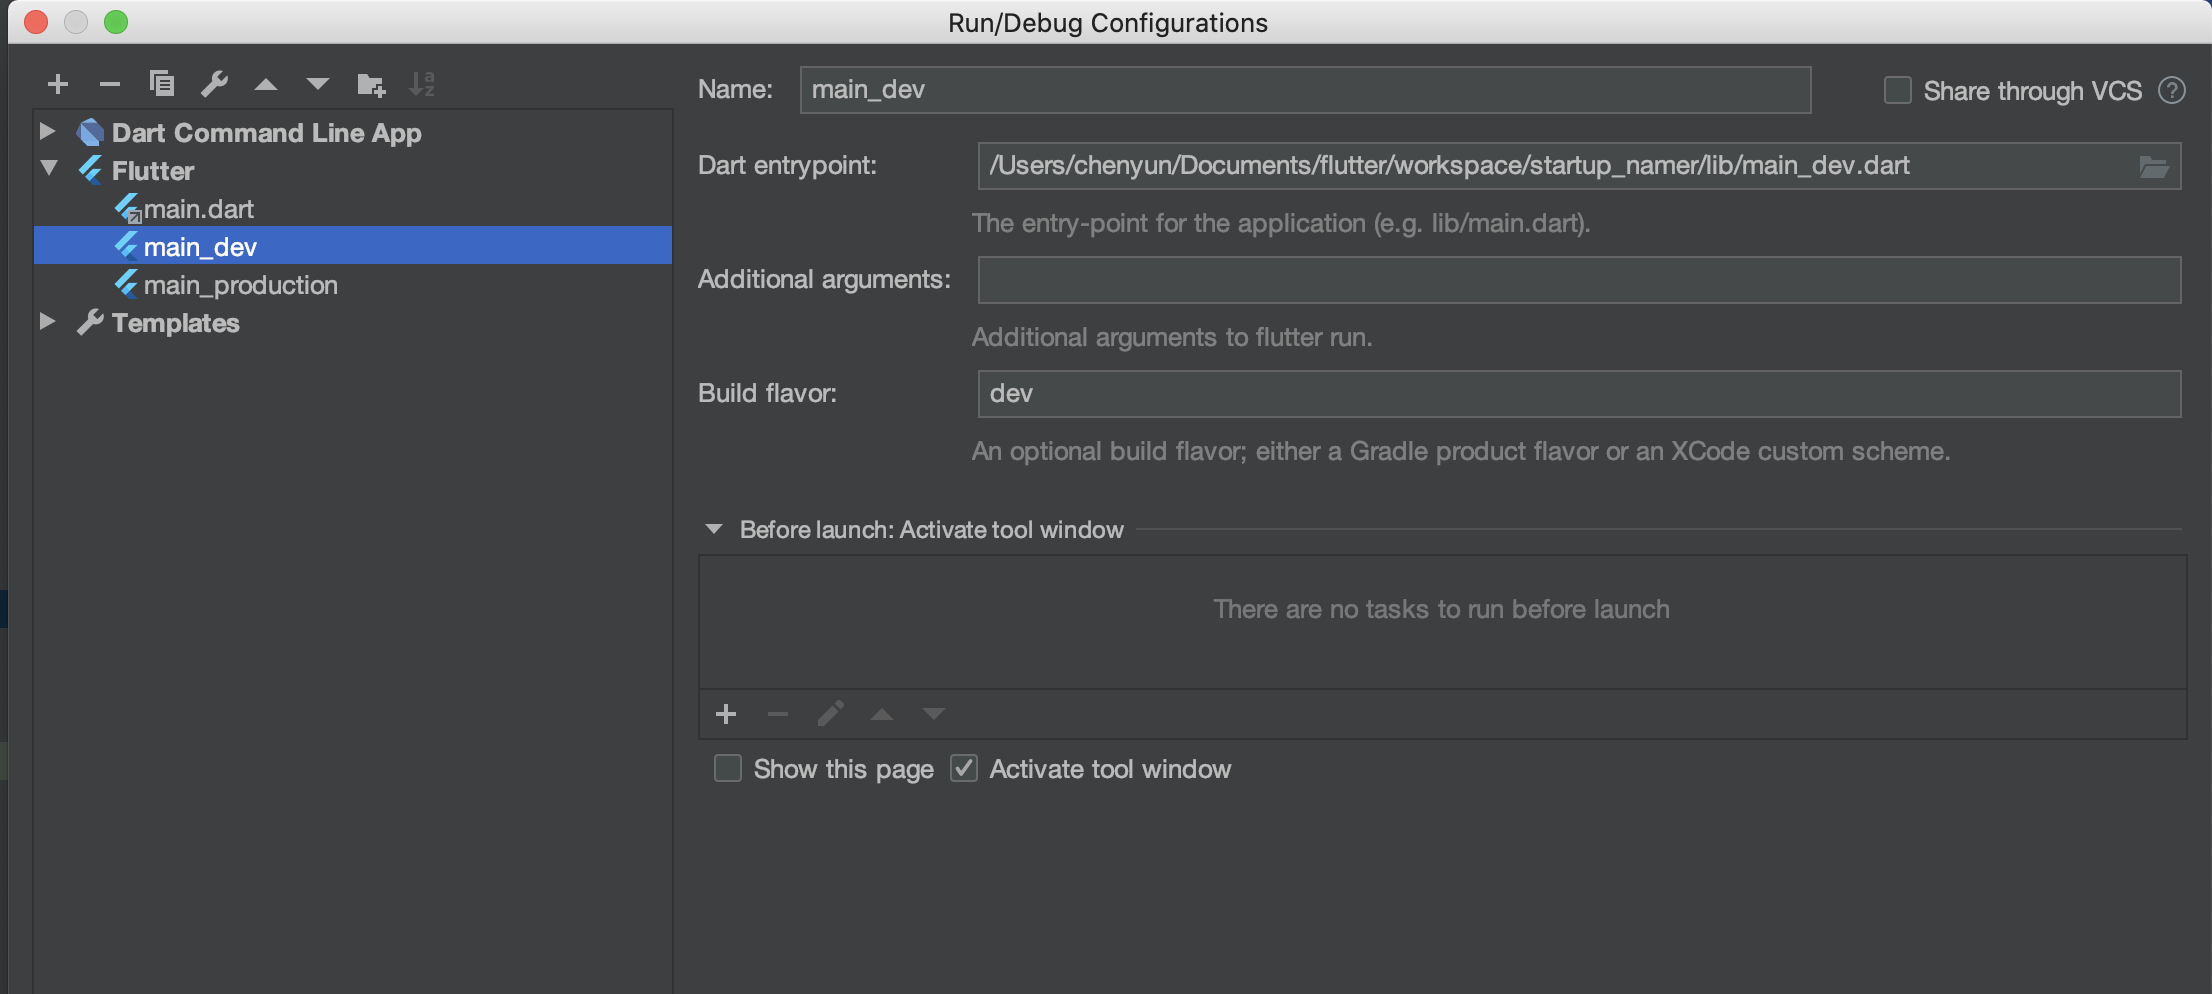This screenshot has height=994, width=2212.
Task: Add a before launch task
Action: tap(726, 714)
